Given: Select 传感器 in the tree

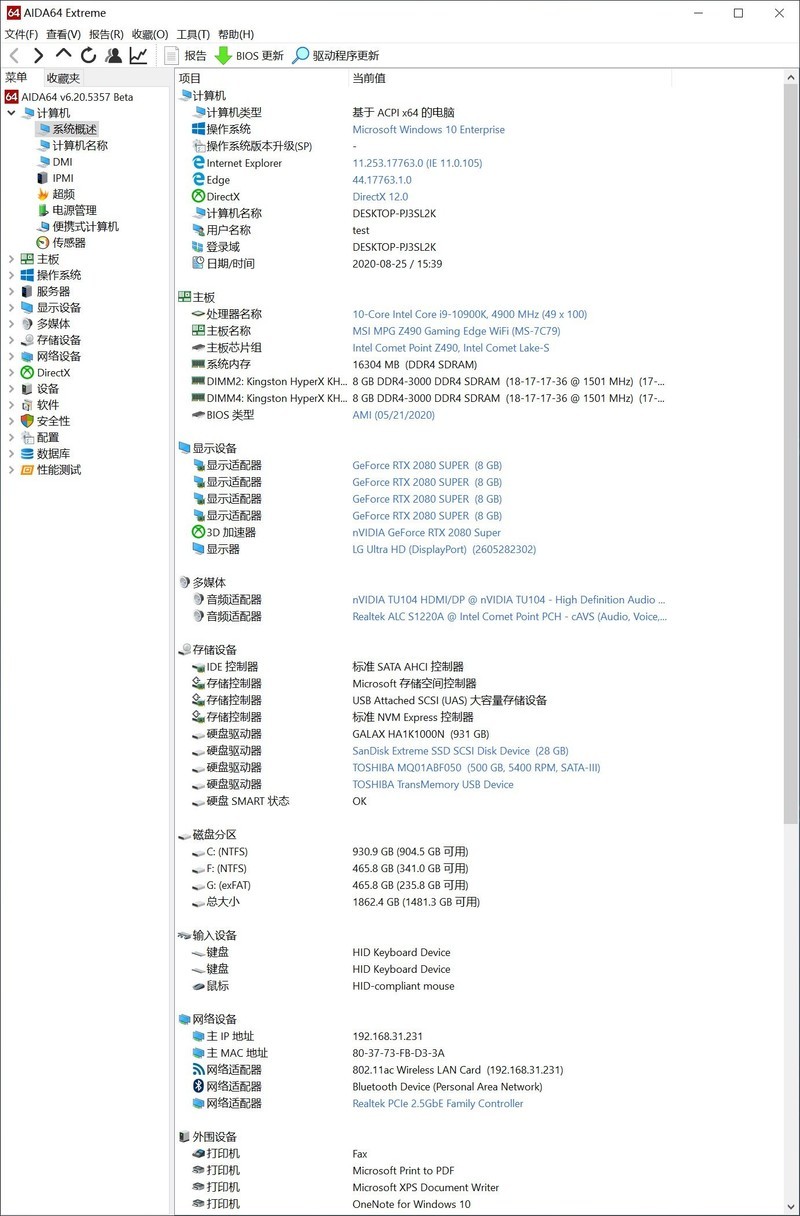Looking at the screenshot, I should tap(68, 243).
